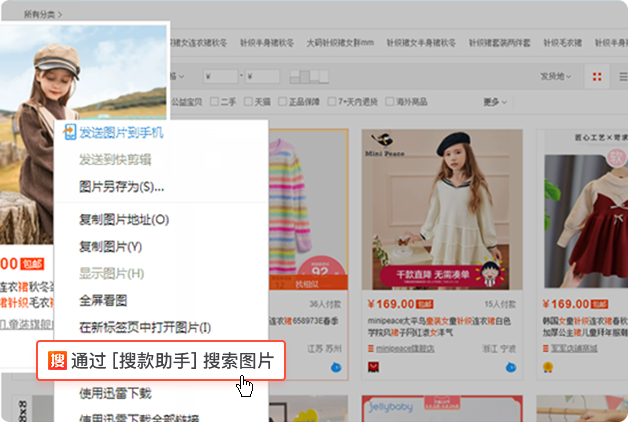
Task: Click 15人付款 sales count text
Action: tap(500, 304)
